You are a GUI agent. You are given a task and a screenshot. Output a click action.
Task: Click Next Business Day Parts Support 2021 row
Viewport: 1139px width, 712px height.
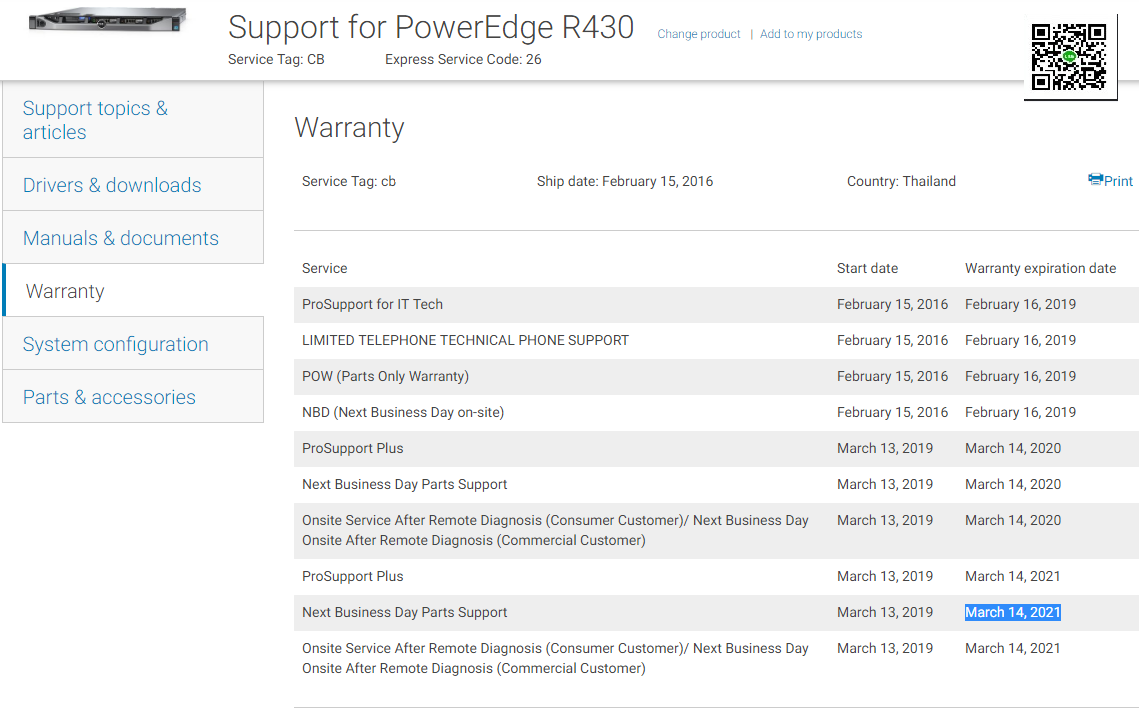(x=716, y=612)
